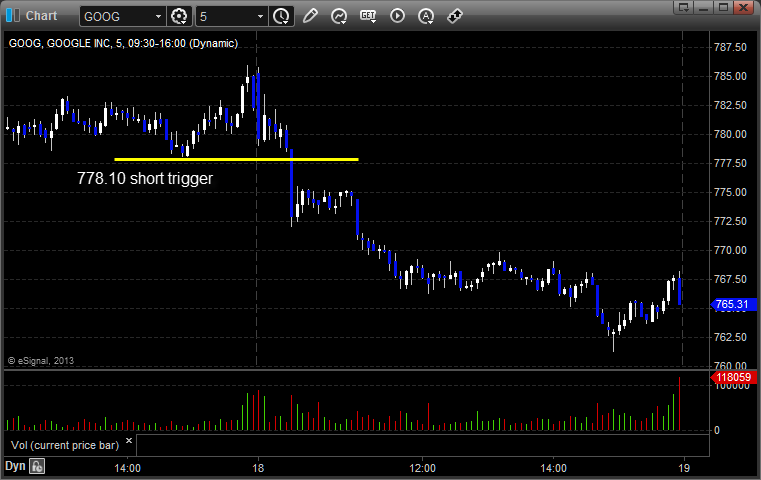761x480 pixels.
Task: Click the 762.50 price axis label
Action: click(730, 337)
